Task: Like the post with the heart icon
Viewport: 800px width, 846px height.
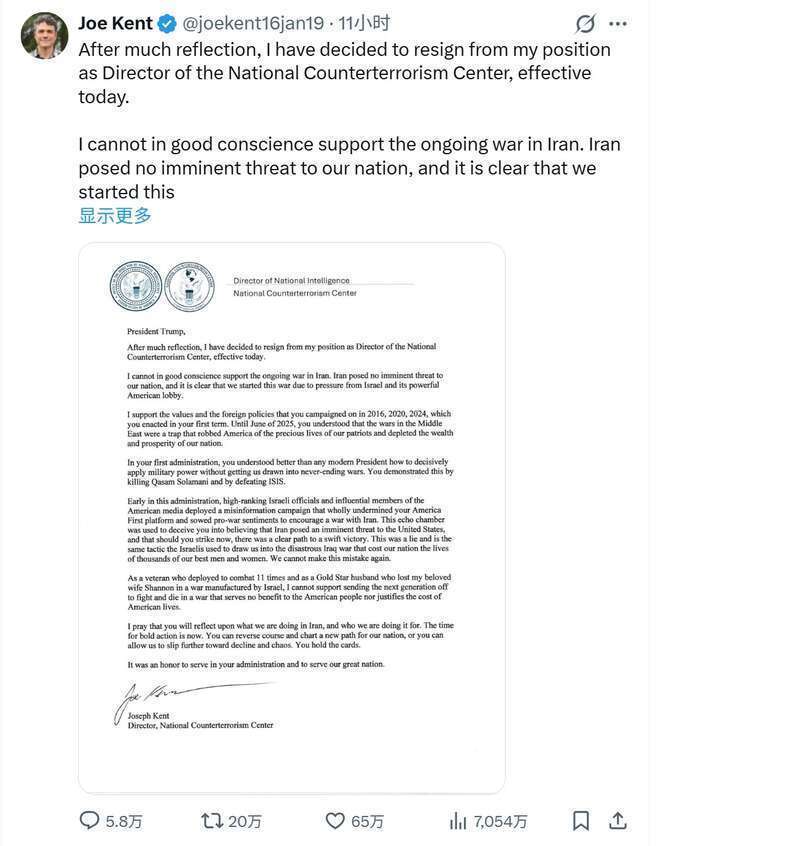Action: [x=336, y=821]
